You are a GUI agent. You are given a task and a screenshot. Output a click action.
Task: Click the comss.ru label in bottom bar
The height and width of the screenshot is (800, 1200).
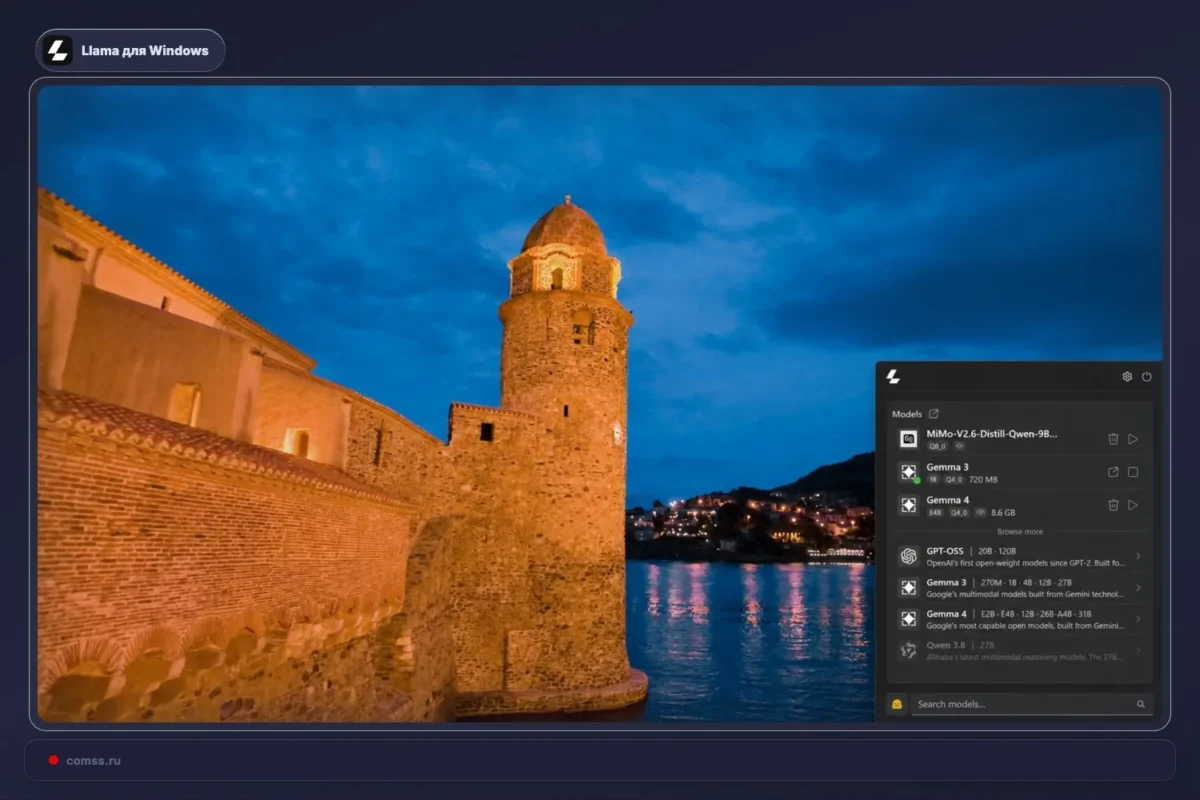tap(93, 761)
